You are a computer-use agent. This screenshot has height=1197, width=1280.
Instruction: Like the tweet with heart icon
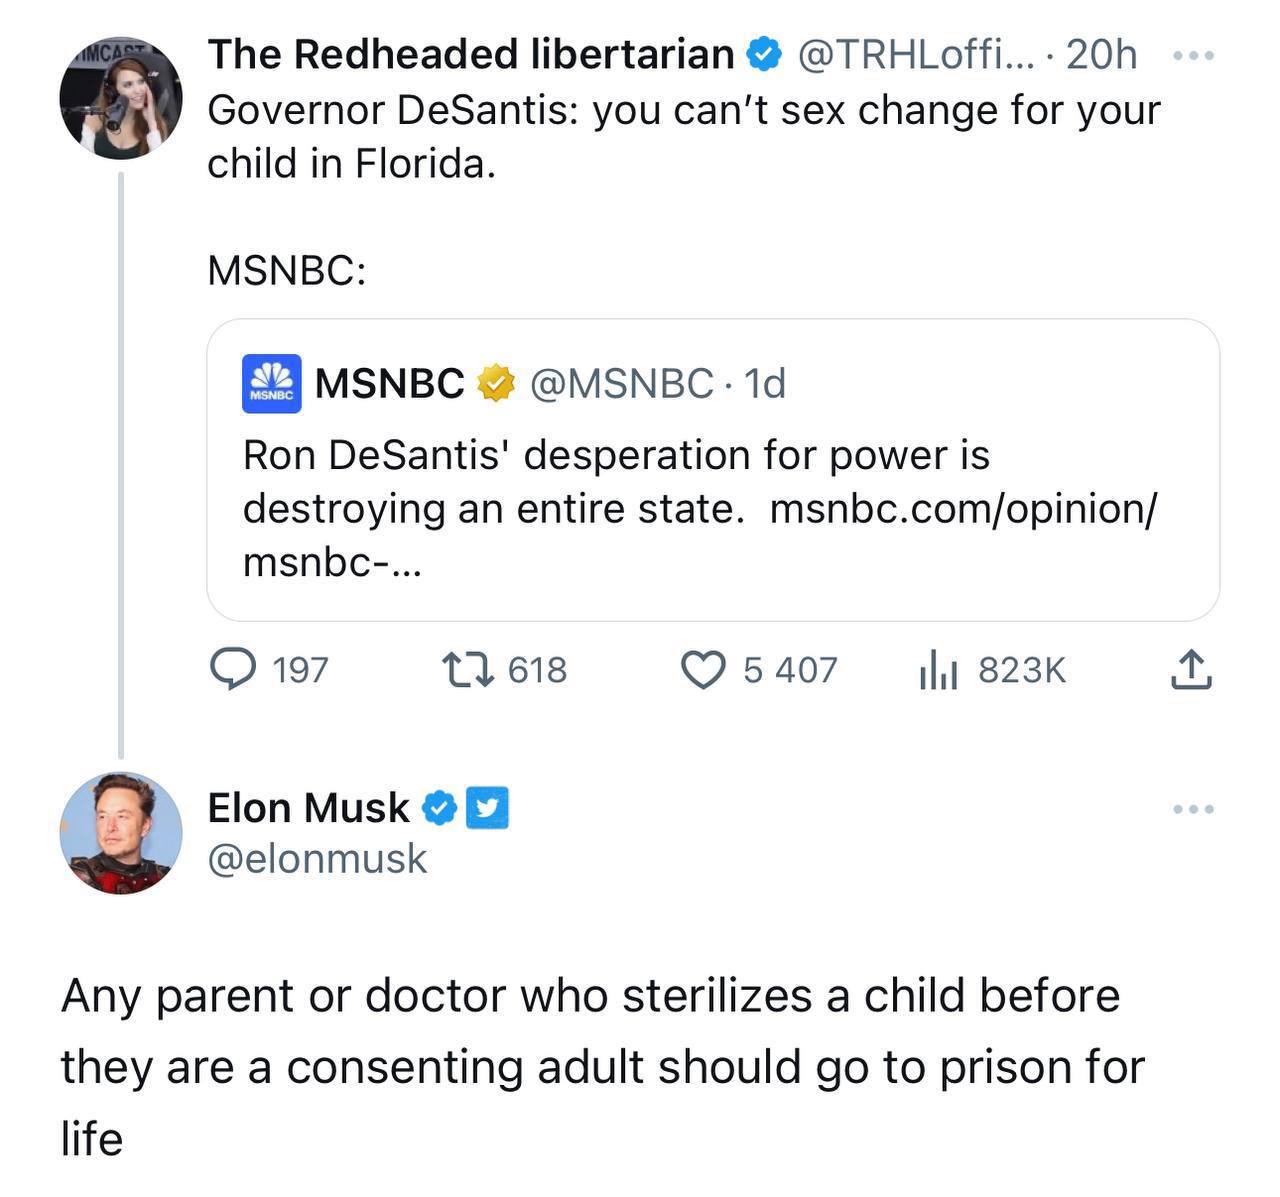tap(703, 669)
